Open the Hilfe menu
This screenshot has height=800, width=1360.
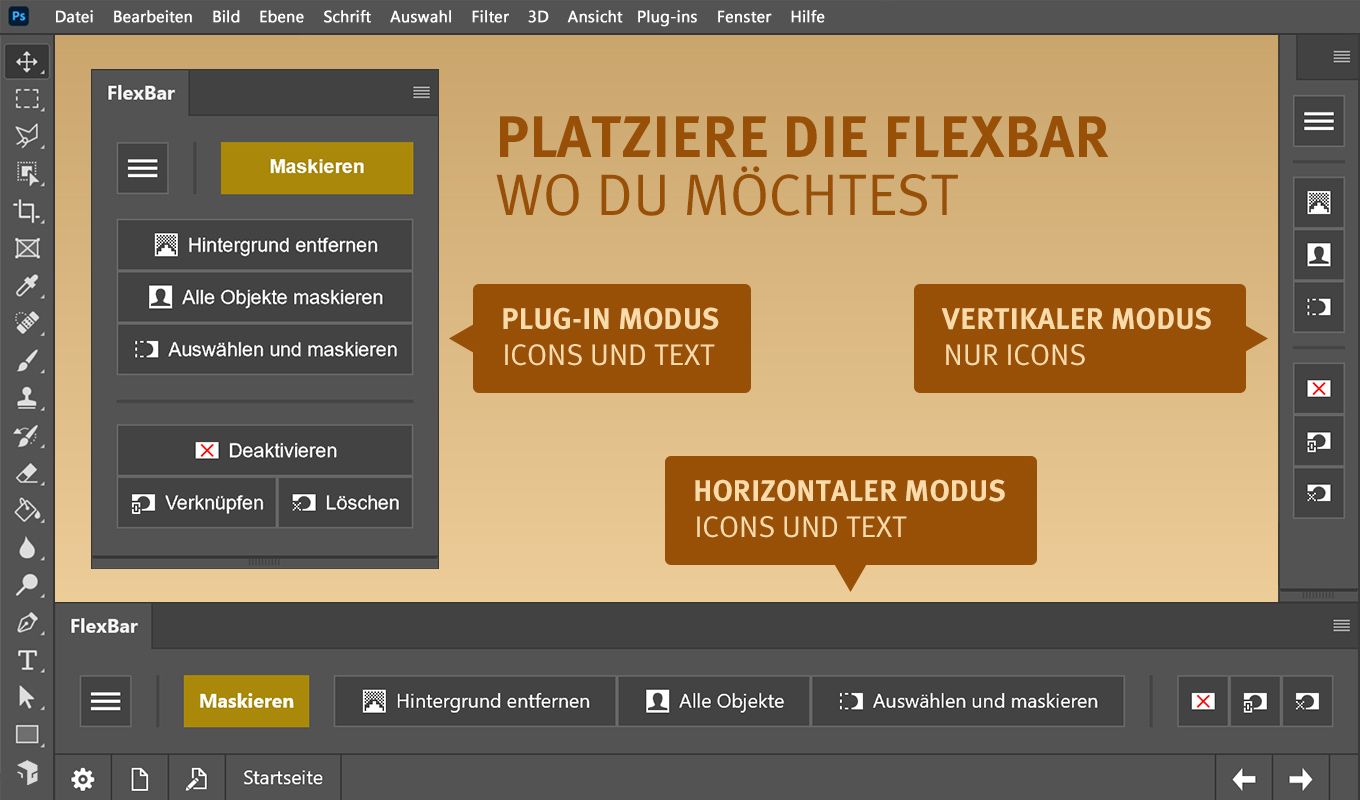[x=807, y=17]
